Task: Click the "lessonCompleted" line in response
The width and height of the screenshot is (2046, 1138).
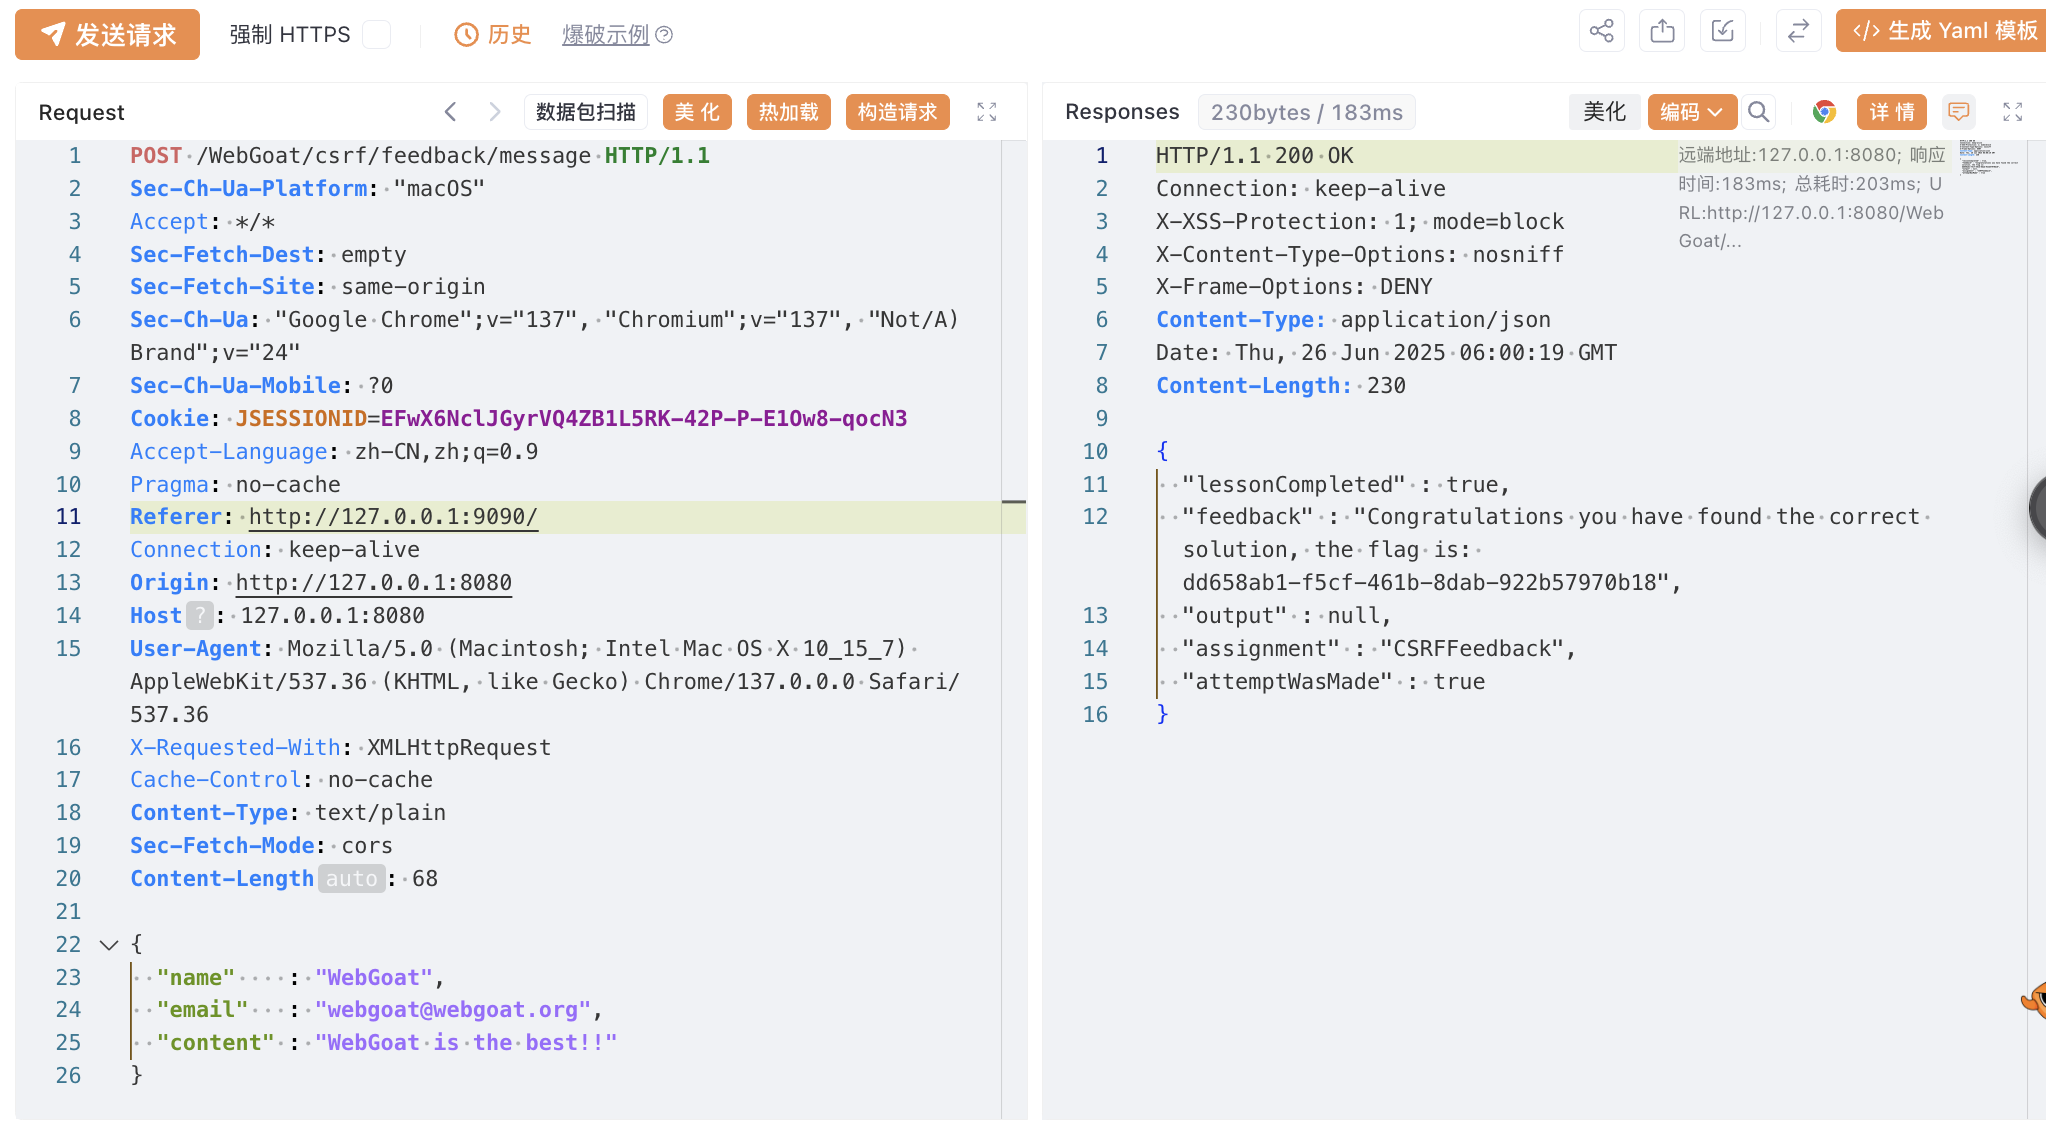Action: pyautogui.click(x=1346, y=485)
